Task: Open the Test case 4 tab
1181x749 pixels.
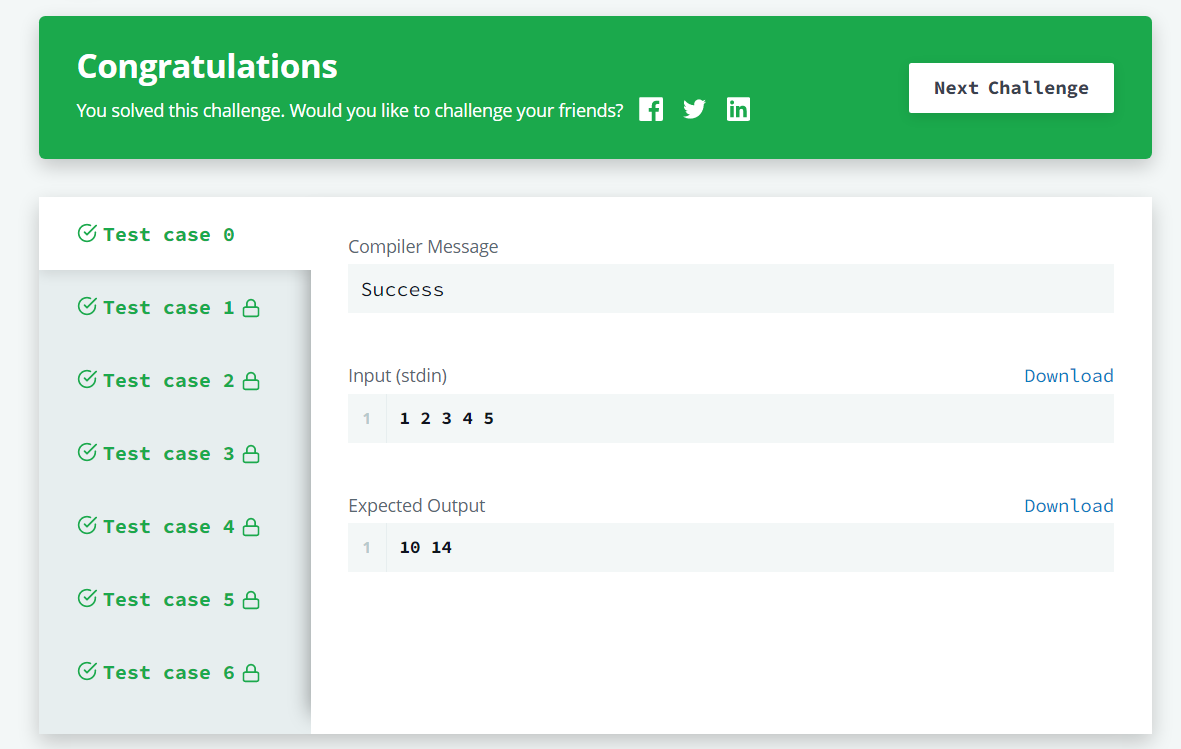Action: [175, 526]
